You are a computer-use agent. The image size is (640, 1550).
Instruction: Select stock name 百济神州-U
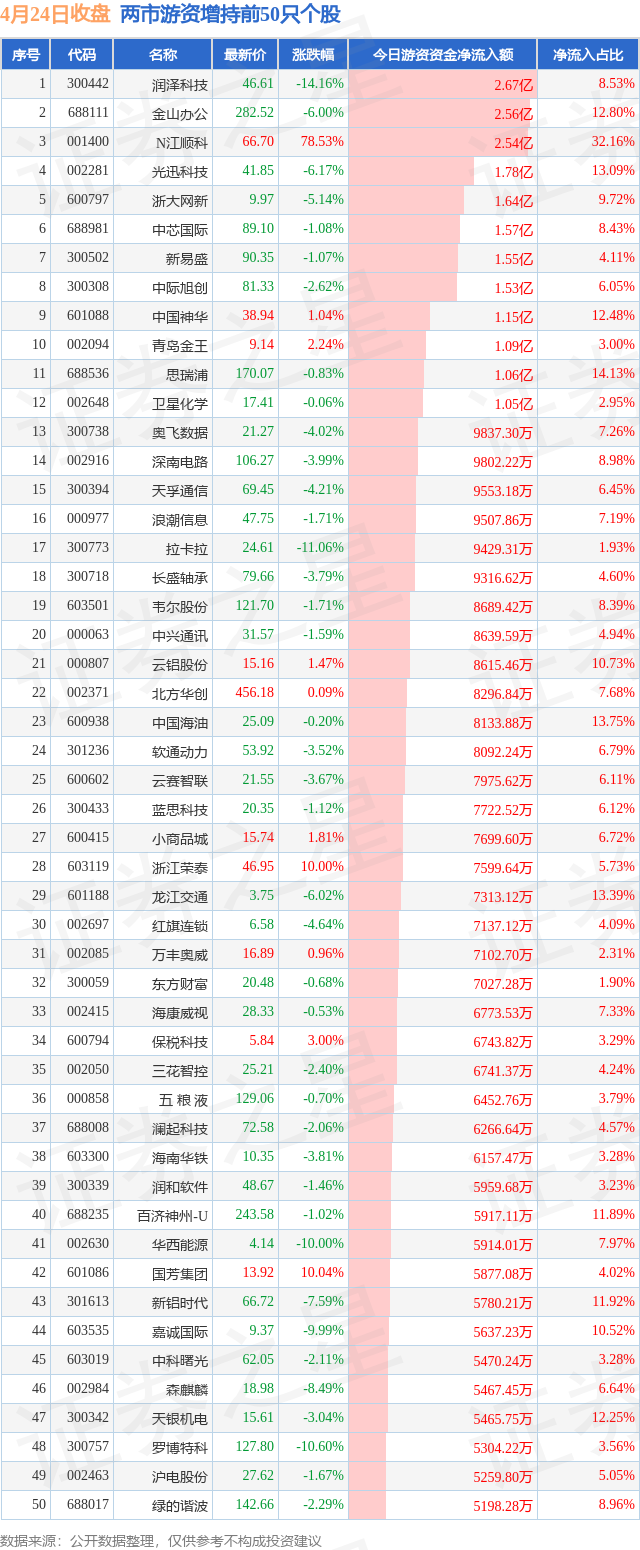click(x=173, y=1215)
